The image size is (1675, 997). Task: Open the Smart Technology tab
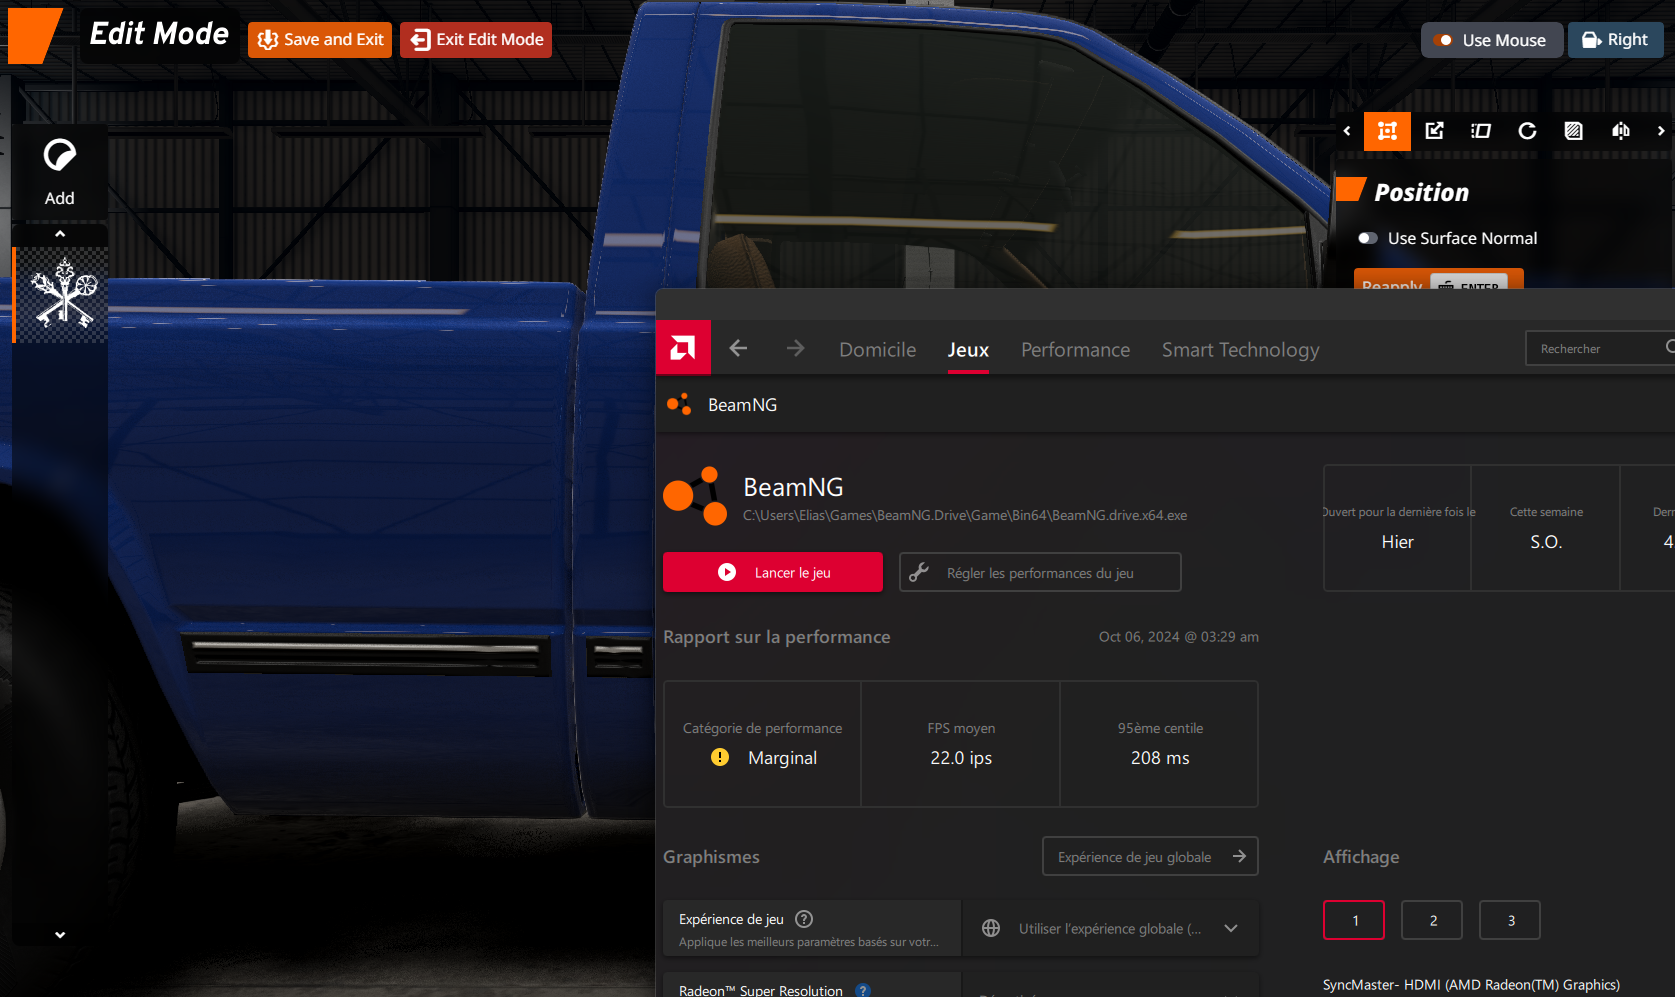(x=1240, y=350)
